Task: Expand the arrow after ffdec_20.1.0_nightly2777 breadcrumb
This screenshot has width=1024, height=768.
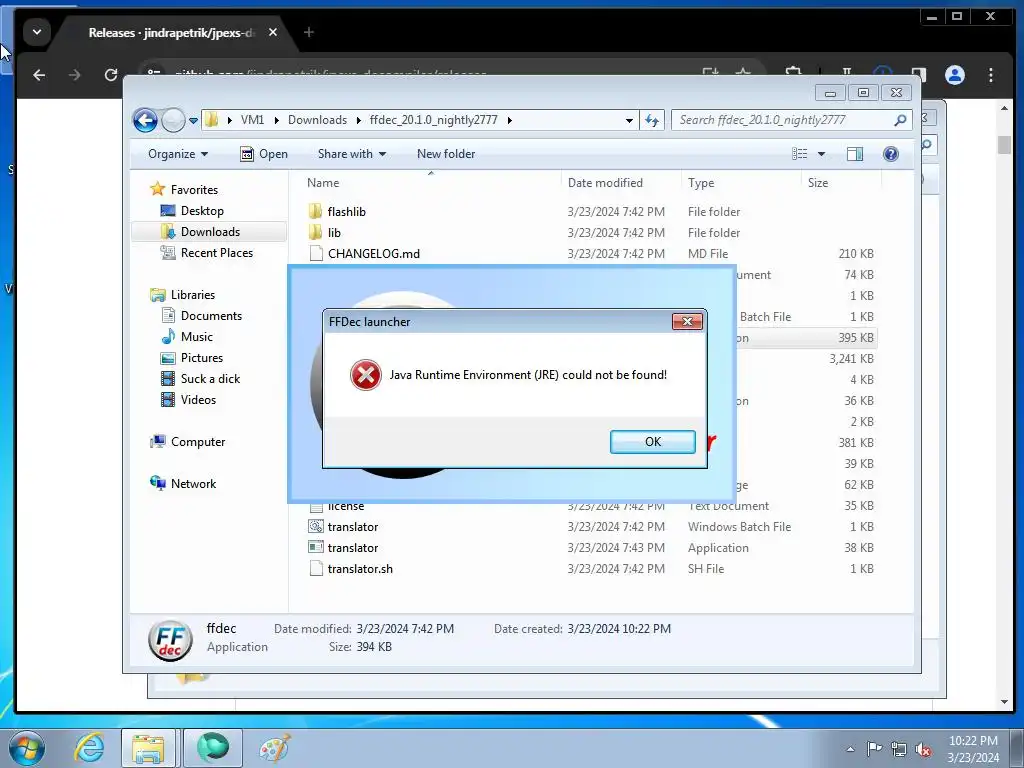Action: pos(509,120)
